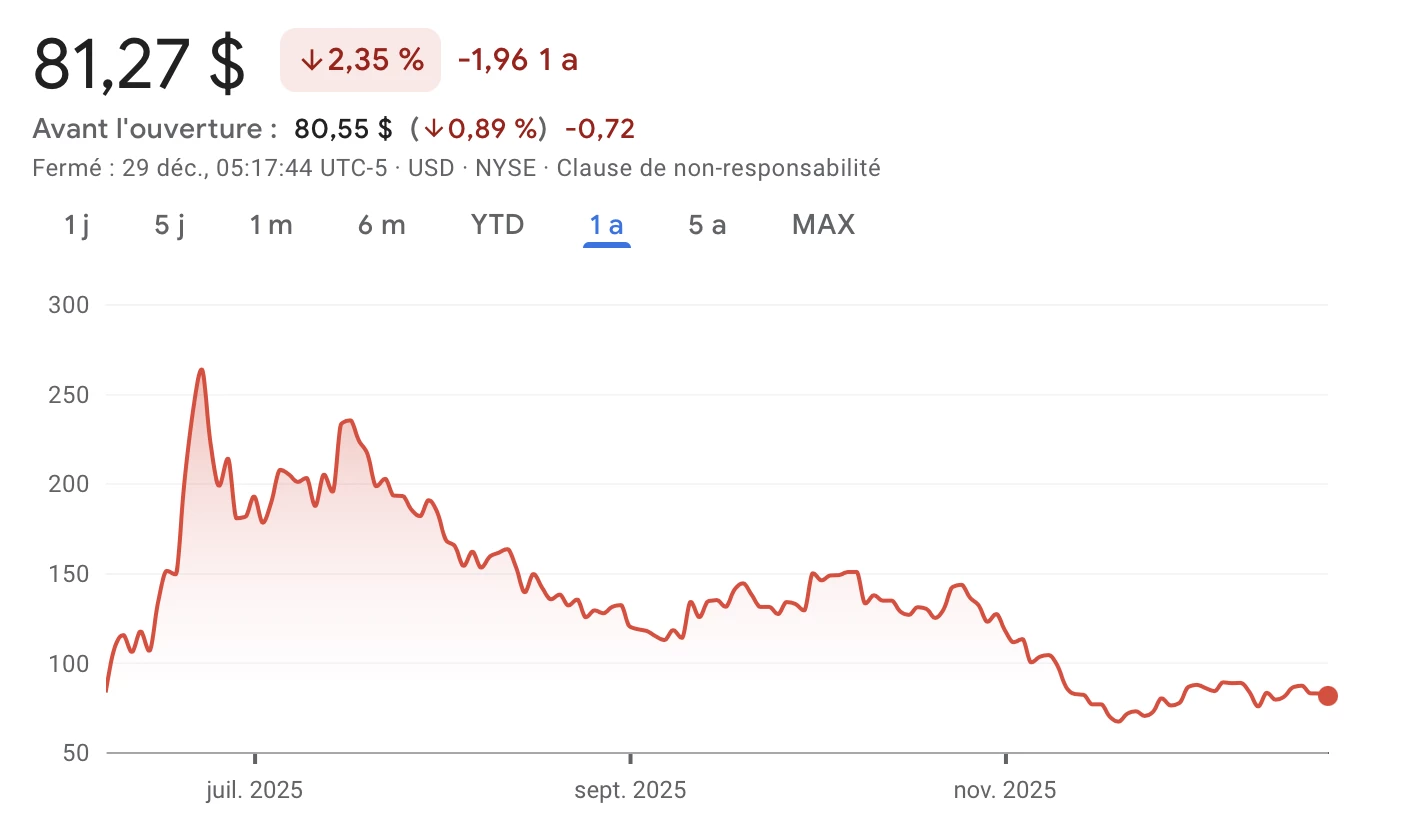Click the red down-arrow beside 2,35 %
The image size is (1404, 832).
tap(312, 60)
